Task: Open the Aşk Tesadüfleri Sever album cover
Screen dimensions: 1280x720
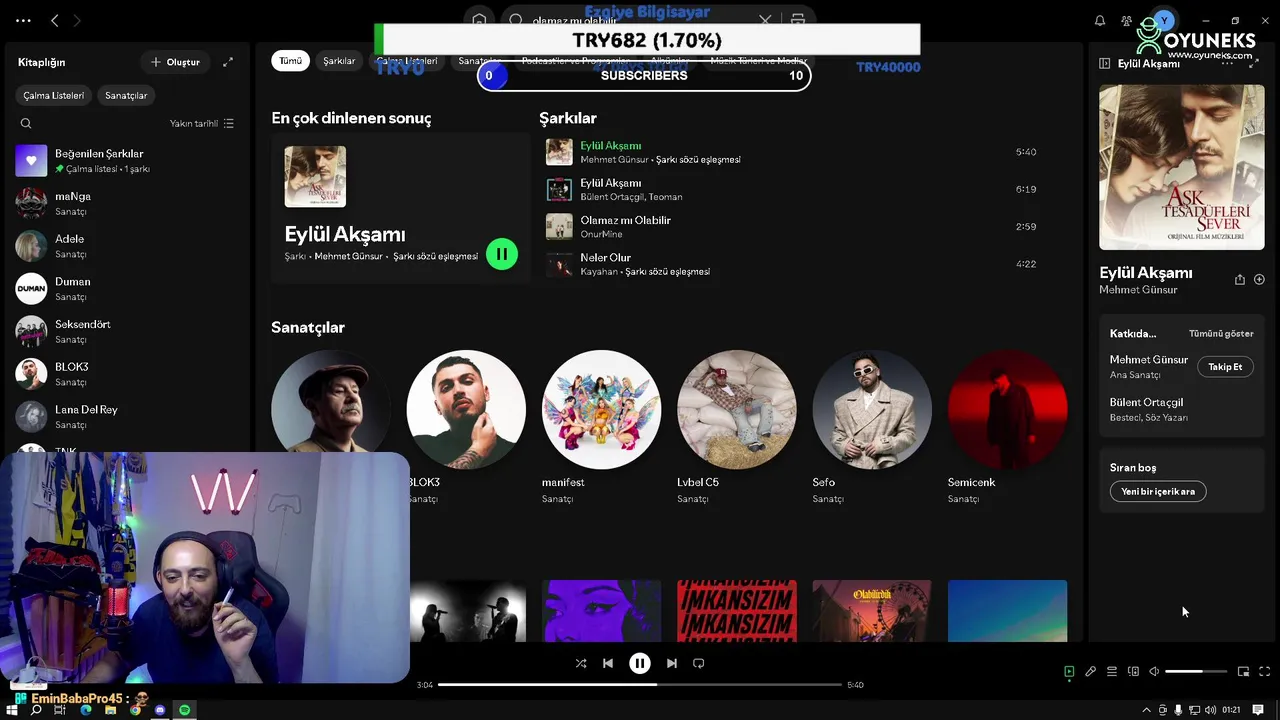Action: point(1182,167)
